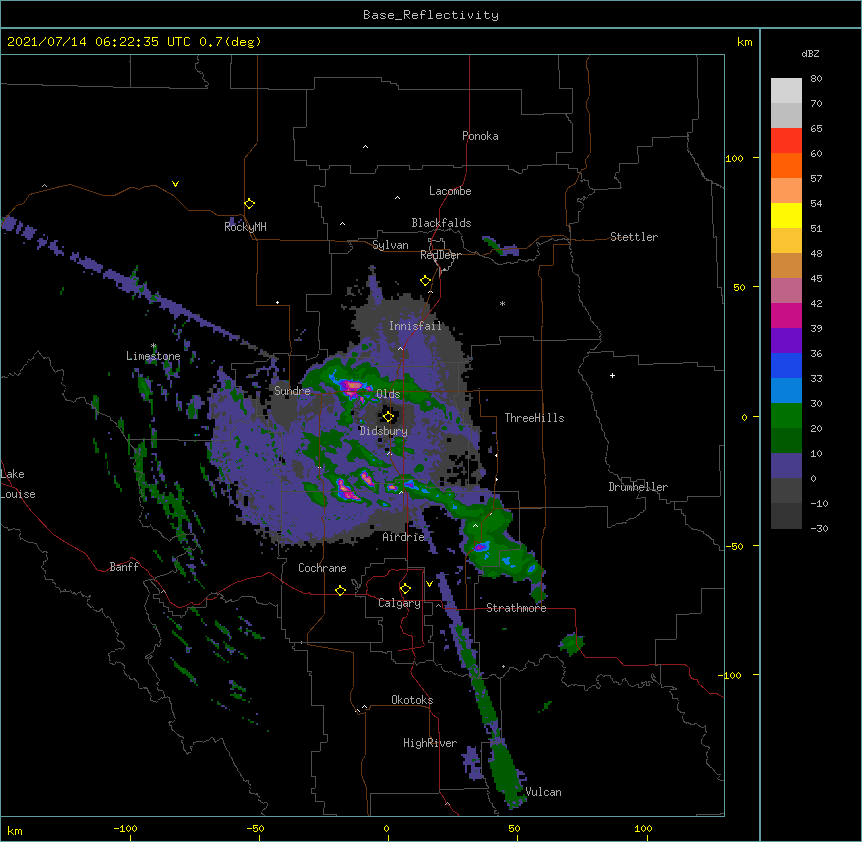Image resolution: width=862 pixels, height=842 pixels.
Task: Click the Stettler city label
Action: click(x=633, y=237)
